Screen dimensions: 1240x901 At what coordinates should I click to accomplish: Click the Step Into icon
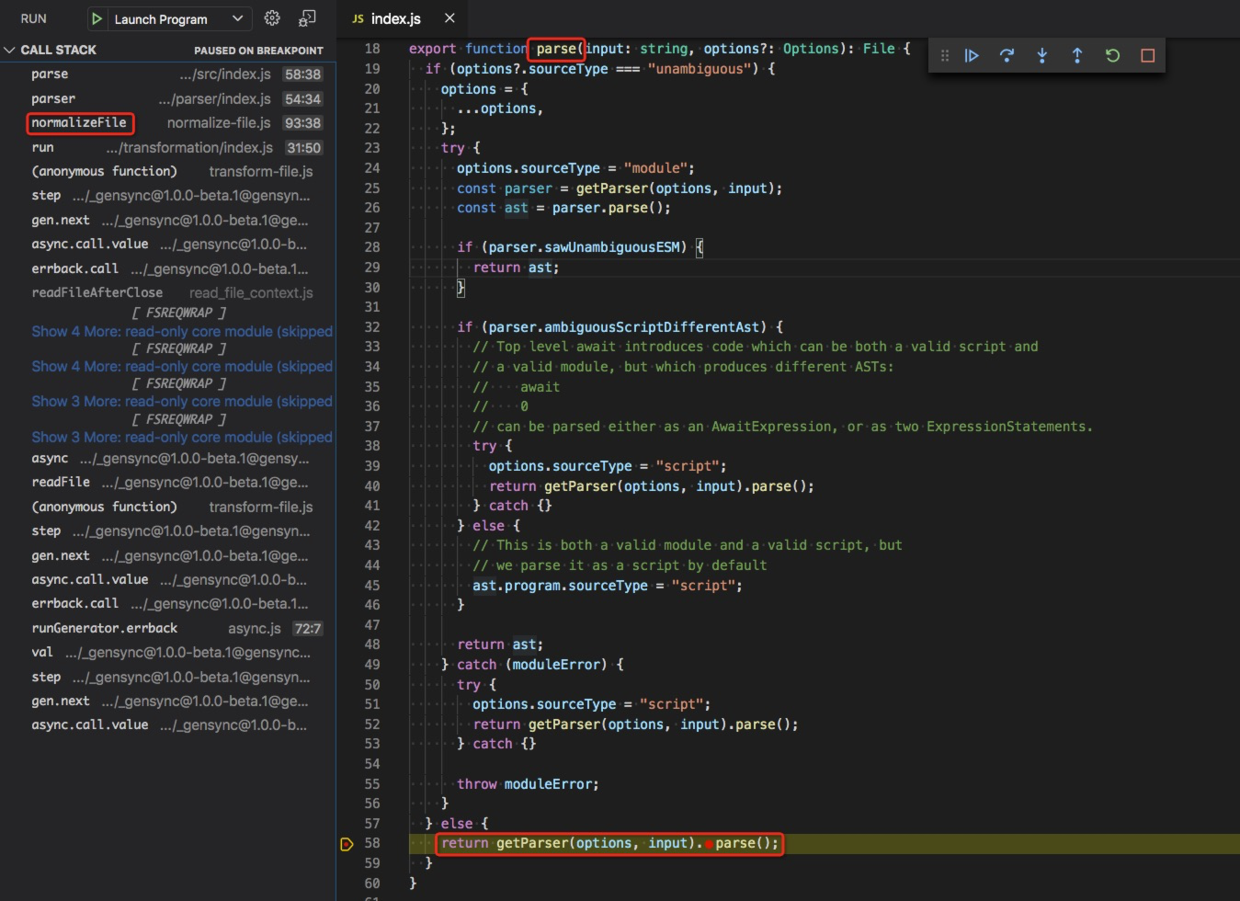pos(1041,55)
